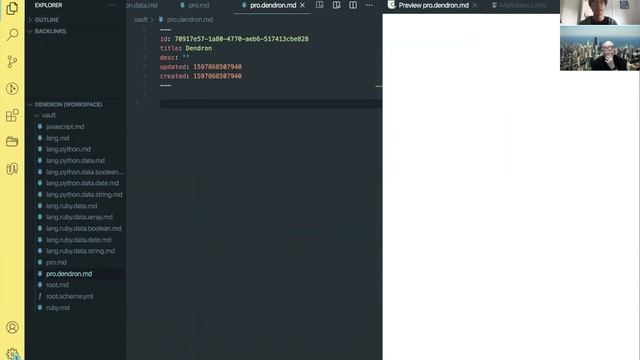This screenshot has width=640, height=360.
Task: Open the Run and Debug view
Action: (12, 89)
